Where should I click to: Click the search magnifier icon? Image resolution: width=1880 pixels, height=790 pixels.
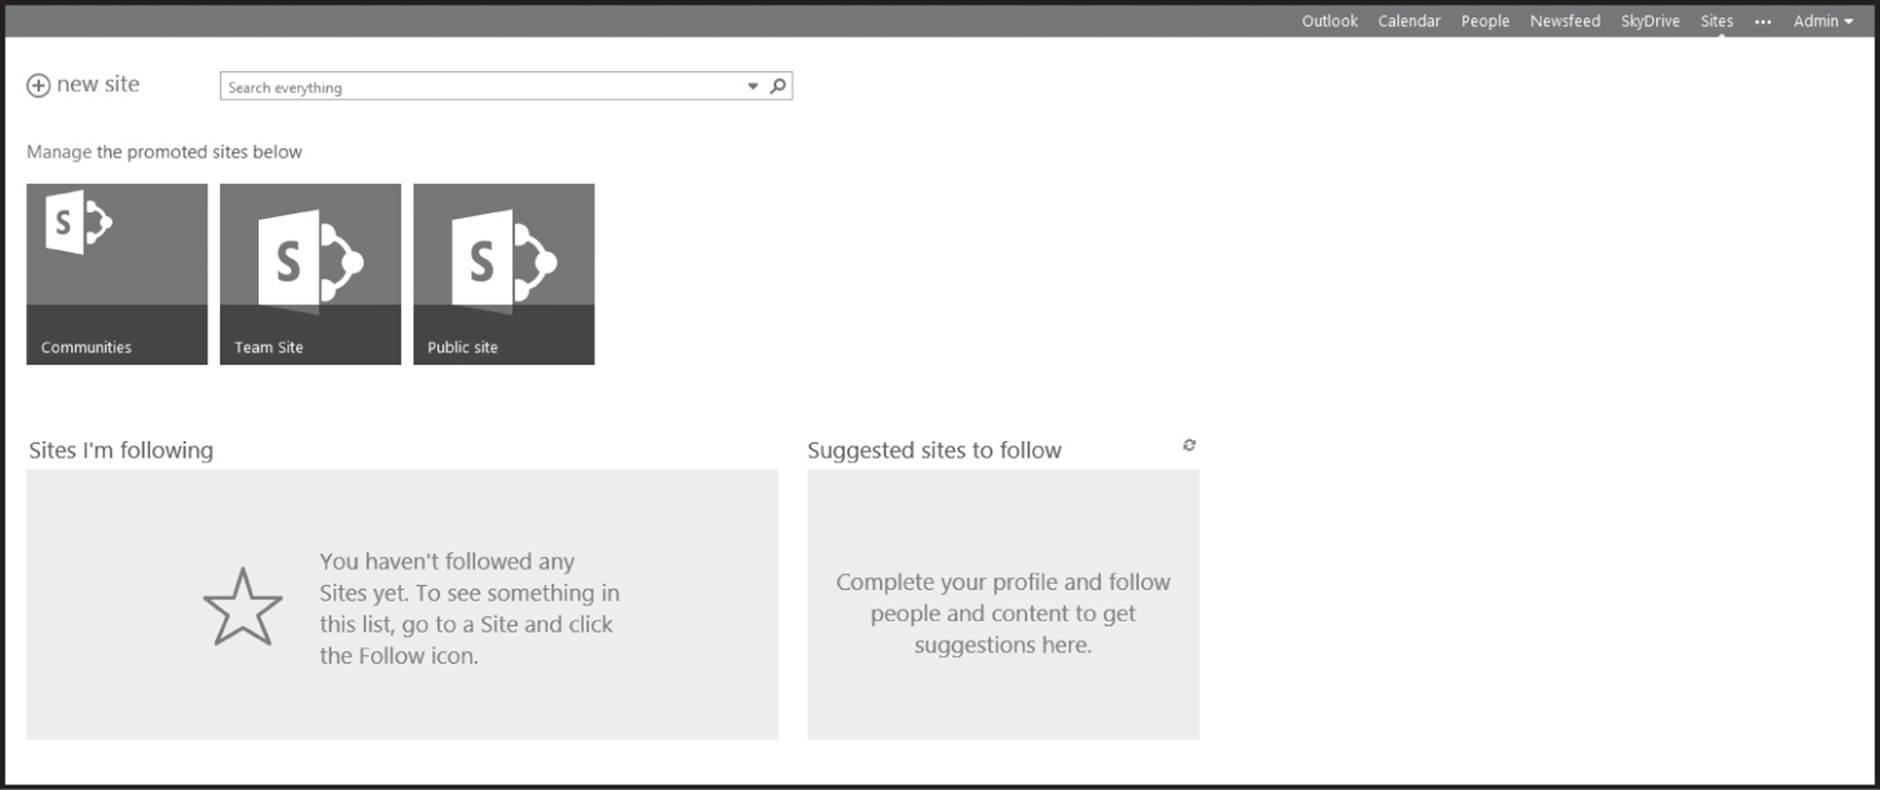778,86
